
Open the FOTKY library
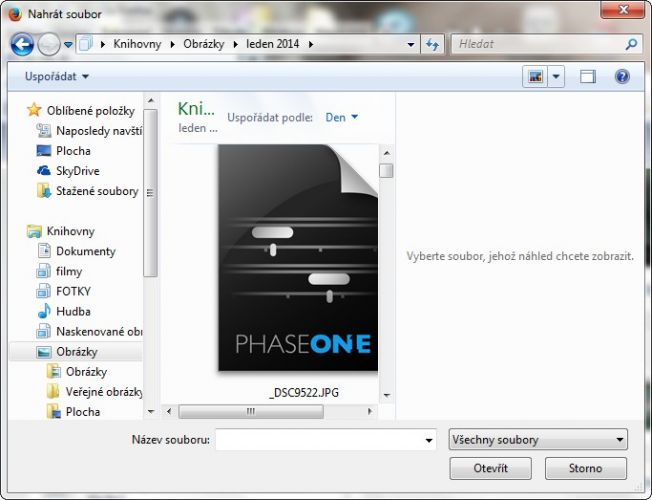coord(73,291)
